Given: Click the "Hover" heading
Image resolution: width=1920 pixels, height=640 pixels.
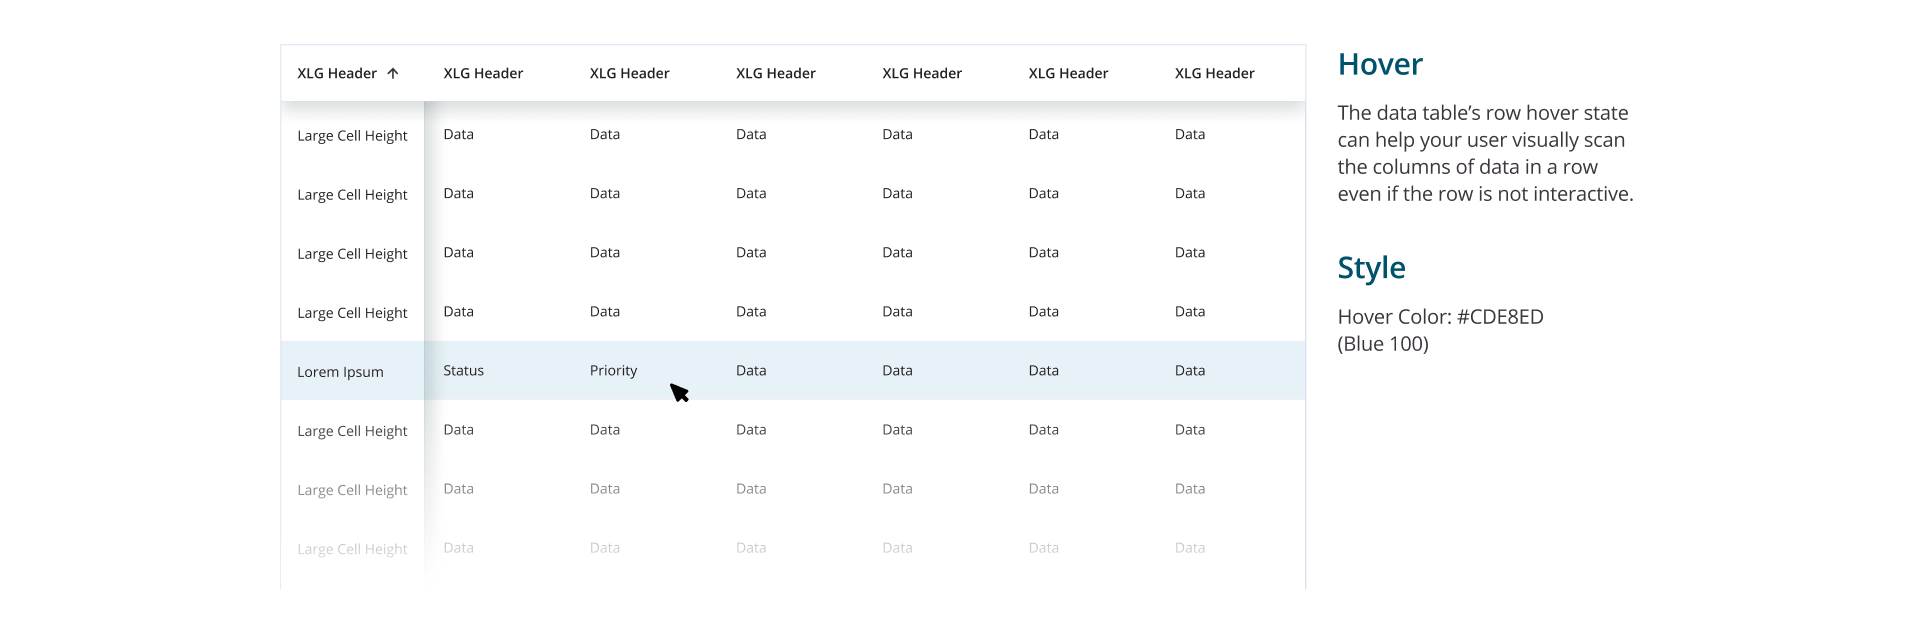Looking at the screenshot, I should (1380, 65).
